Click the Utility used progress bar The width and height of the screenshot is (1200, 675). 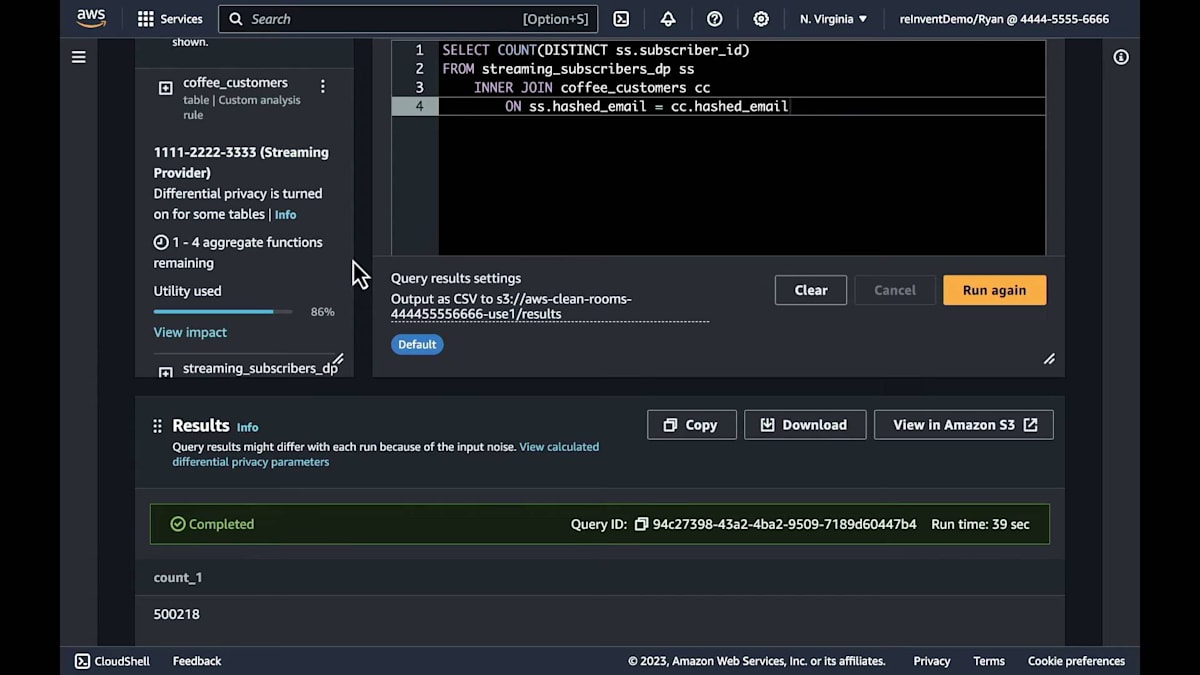pos(223,312)
